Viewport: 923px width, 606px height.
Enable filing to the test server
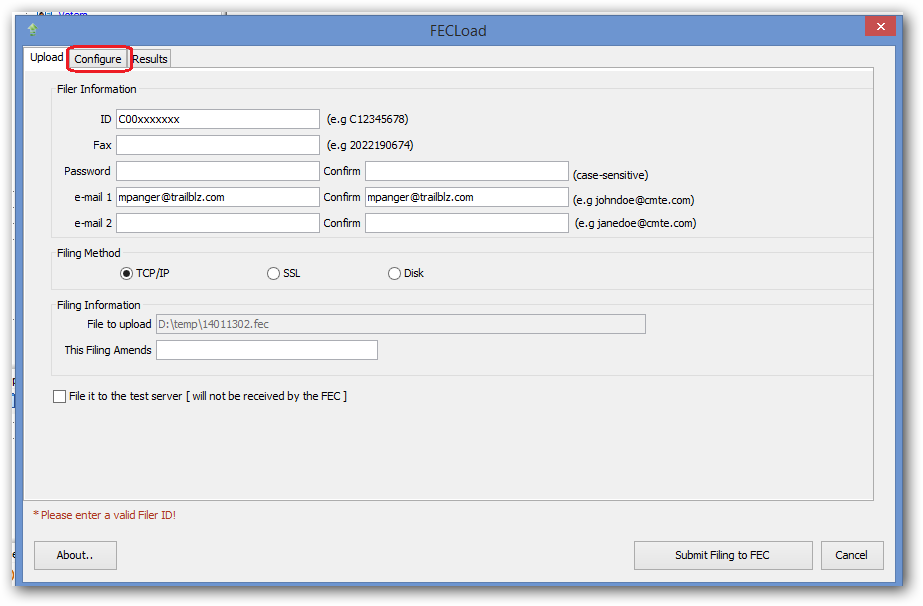(x=60, y=397)
